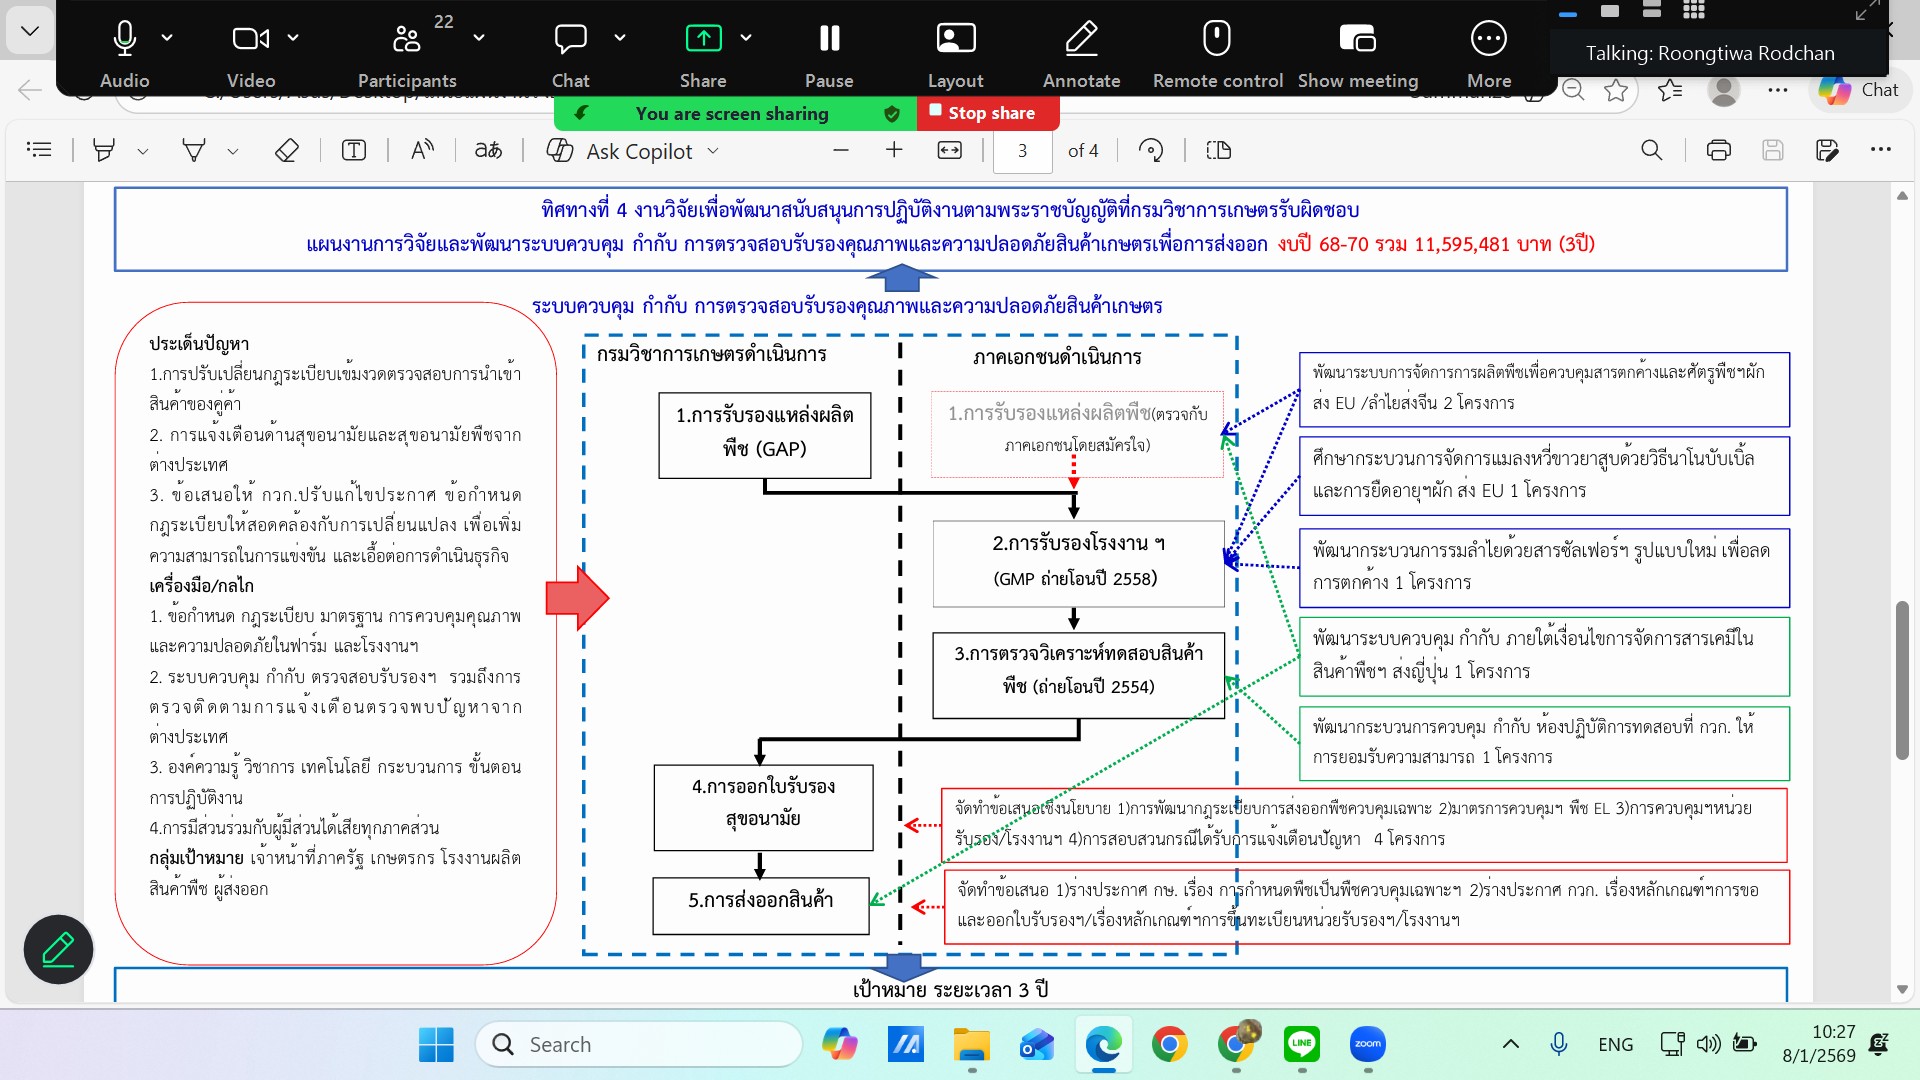Viewport: 1920px width, 1080px height.
Task: Mute microphone with Audio button
Action: (x=124, y=39)
